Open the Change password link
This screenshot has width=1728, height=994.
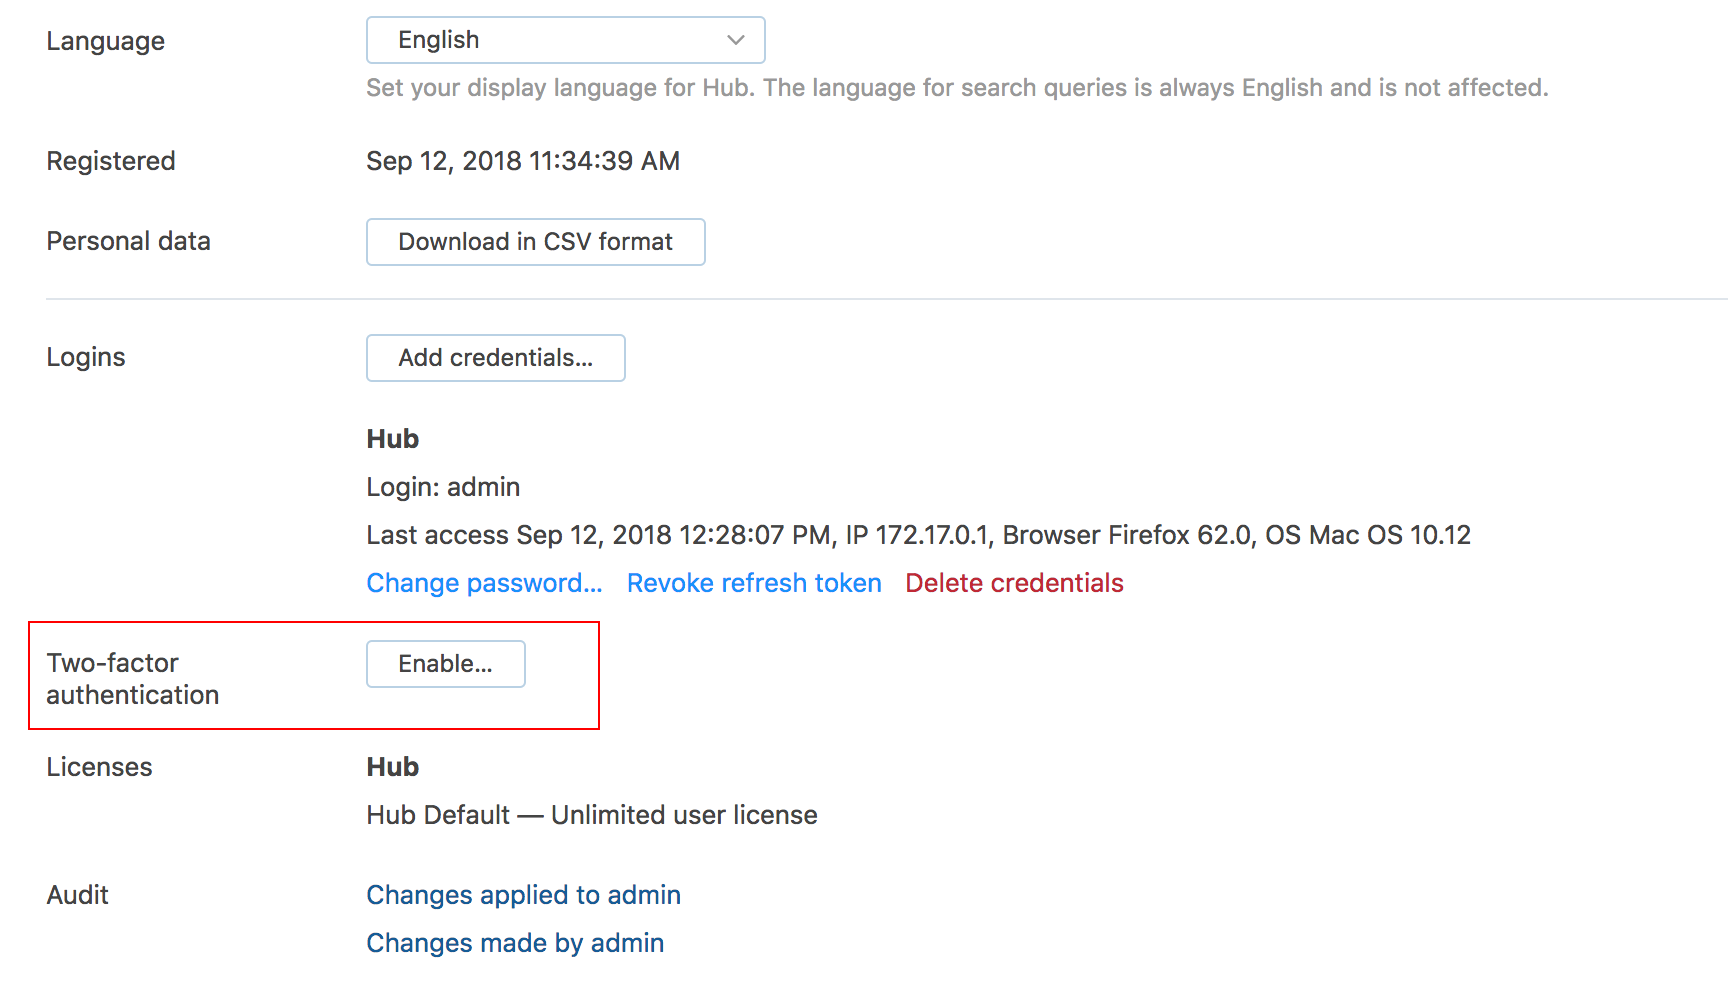coord(484,583)
